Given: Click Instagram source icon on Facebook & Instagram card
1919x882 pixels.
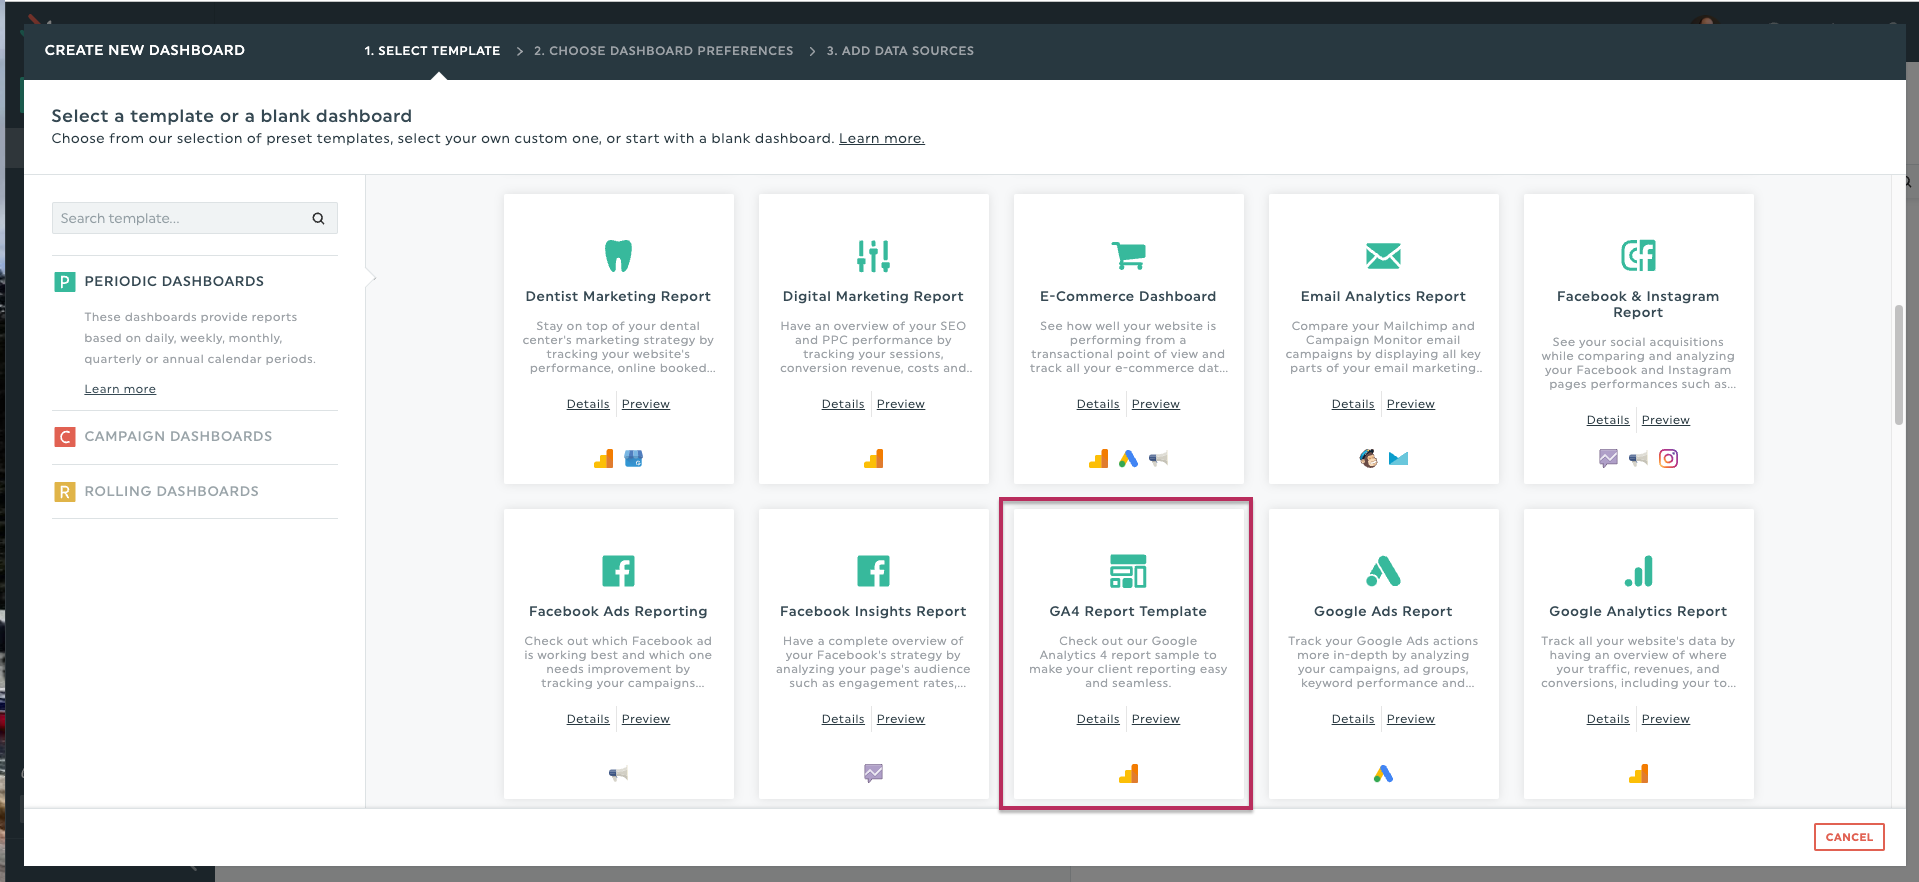Looking at the screenshot, I should click(x=1668, y=459).
